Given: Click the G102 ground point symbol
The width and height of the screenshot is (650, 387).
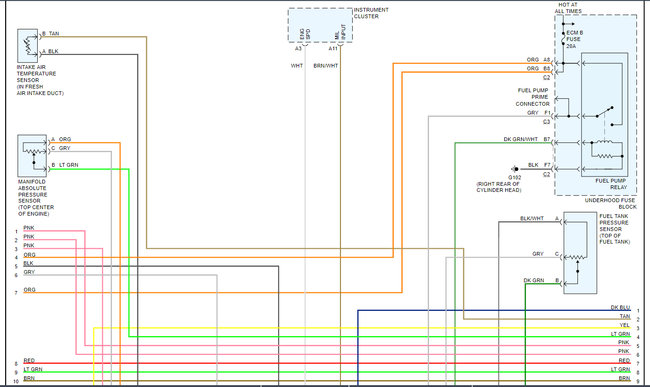Looking at the screenshot, I should (x=515, y=169).
